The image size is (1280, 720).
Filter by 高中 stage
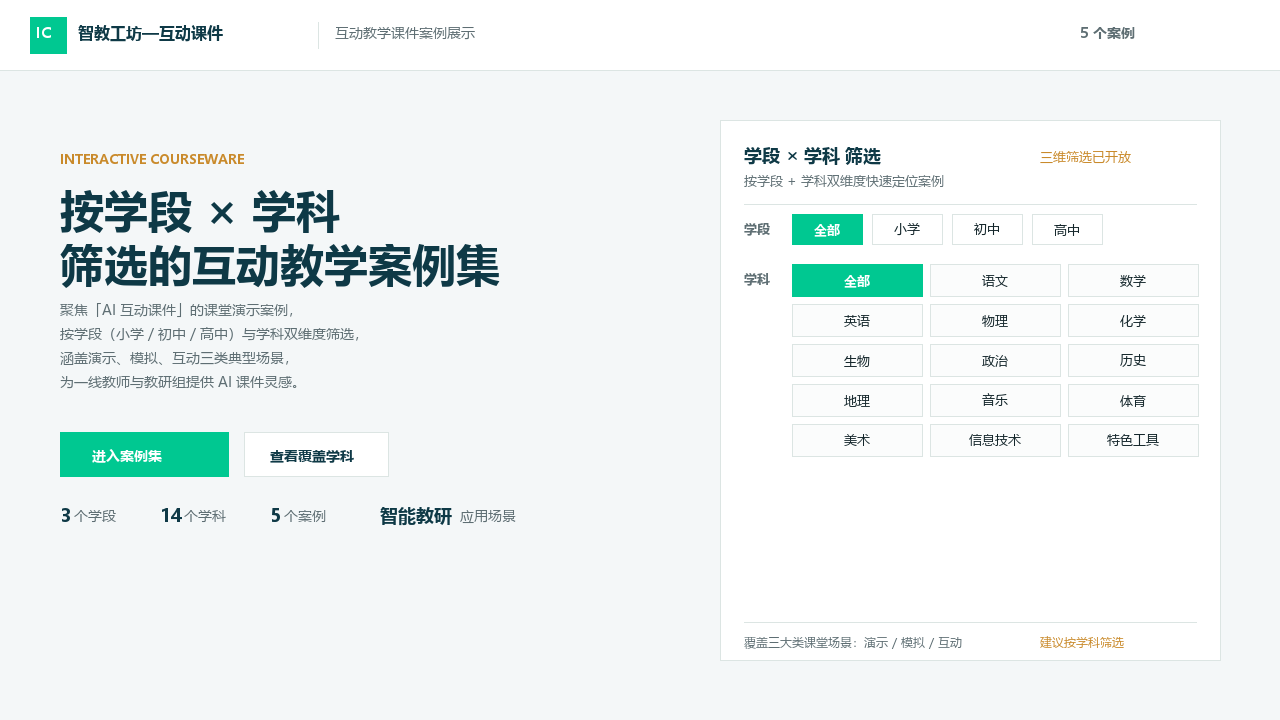(x=1067, y=230)
